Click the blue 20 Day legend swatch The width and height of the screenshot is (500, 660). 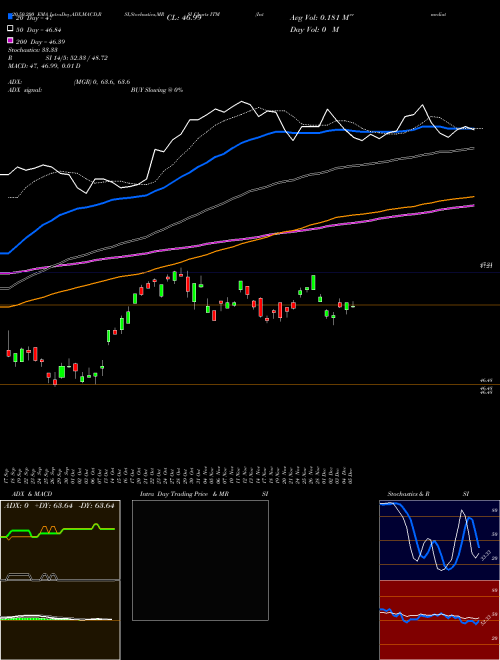point(10,17)
